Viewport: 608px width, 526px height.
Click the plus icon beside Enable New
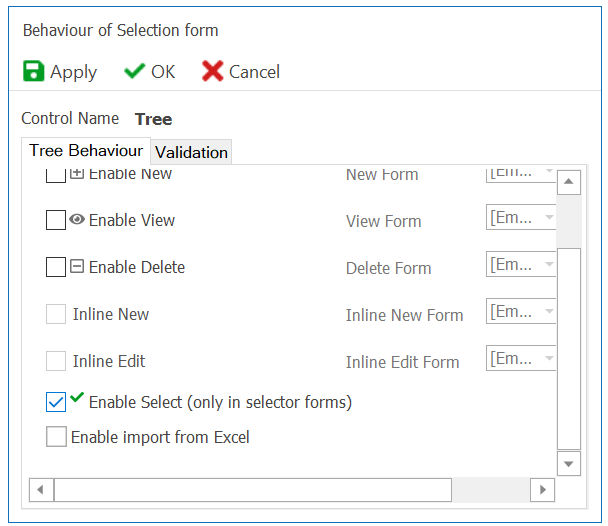tap(77, 174)
